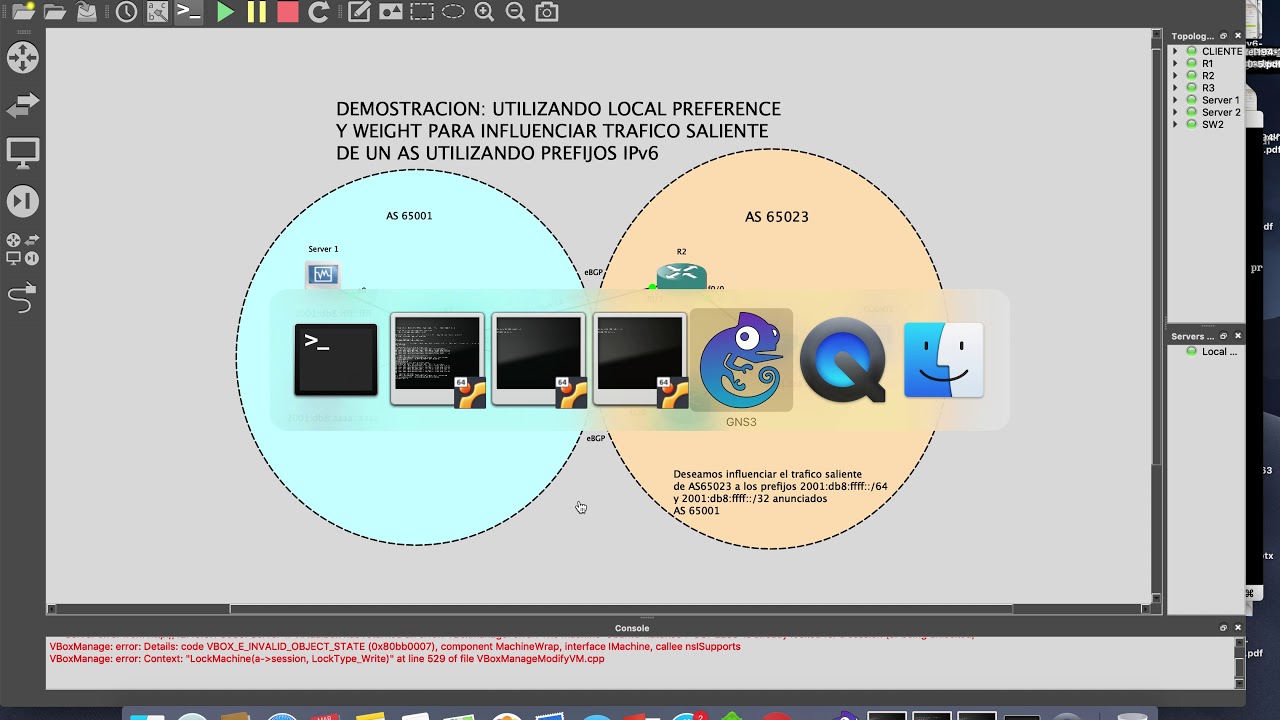Screen dimensions: 1280x720
Task: Expand the R3 node in Topology
Action: tap(1175, 88)
